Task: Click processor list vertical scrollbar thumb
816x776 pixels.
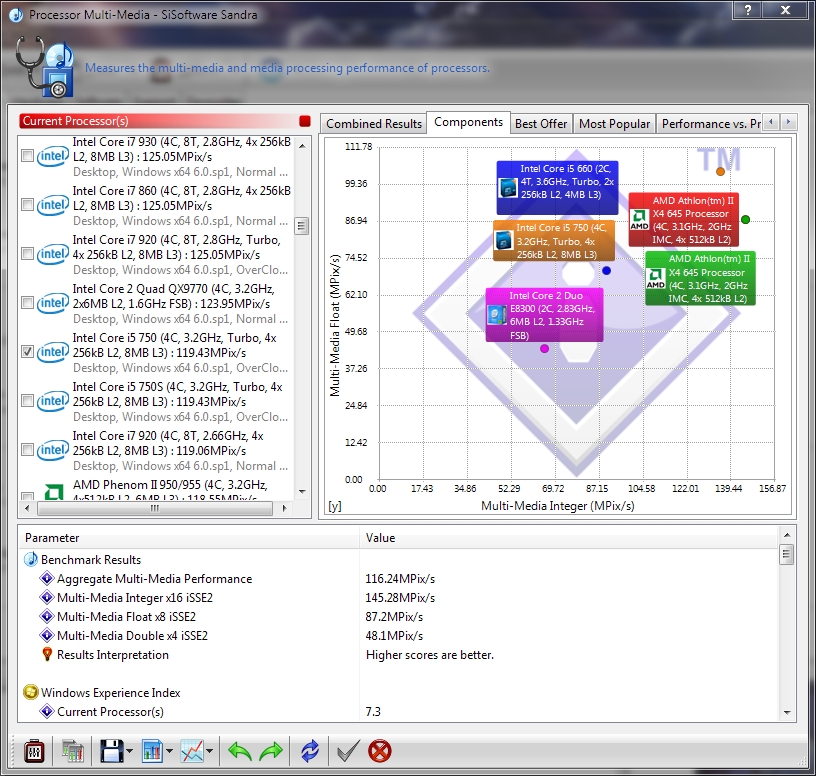Action: 301,226
